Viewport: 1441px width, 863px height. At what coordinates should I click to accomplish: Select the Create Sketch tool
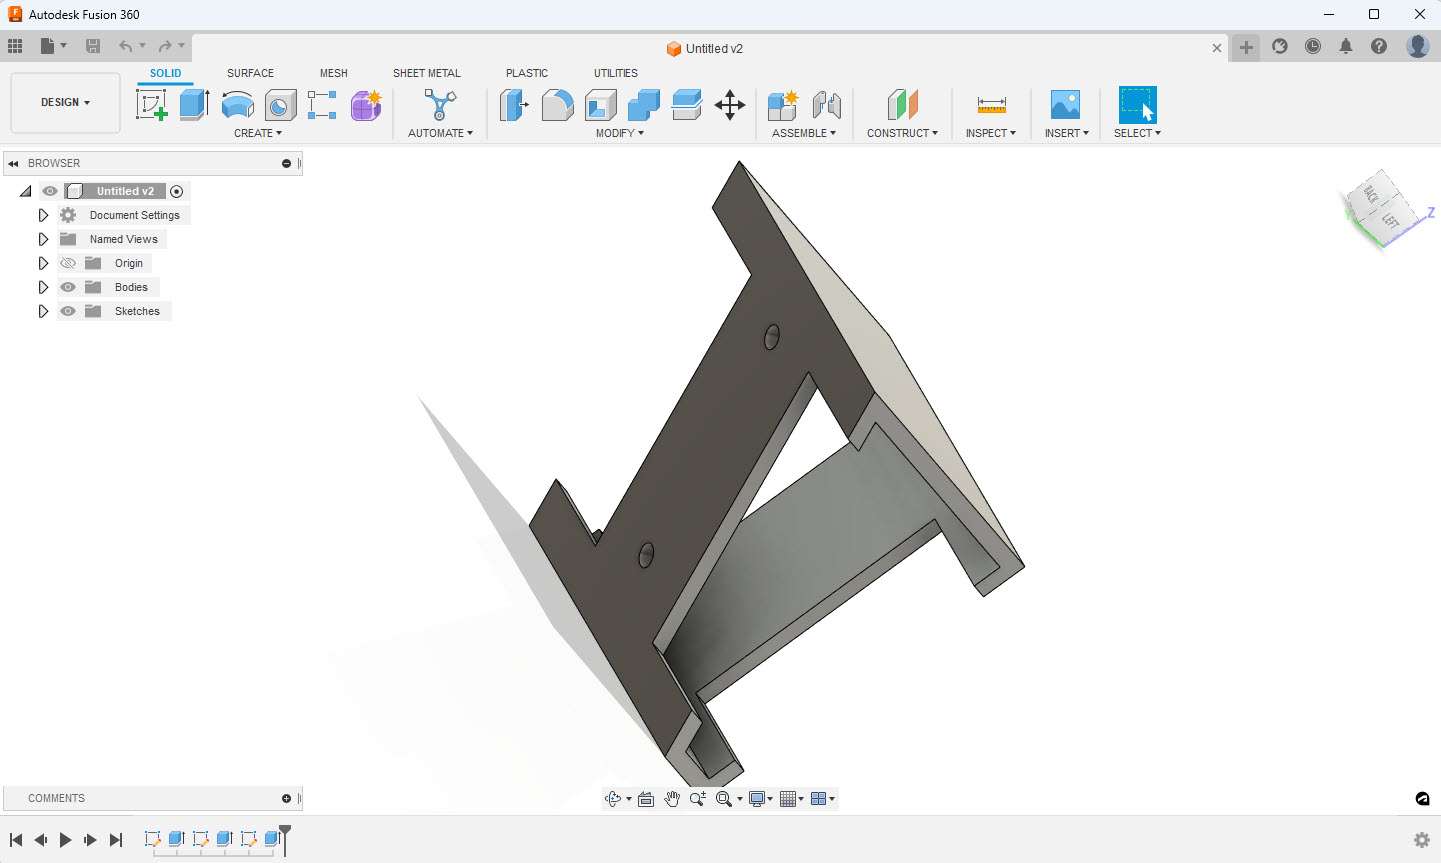pyautogui.click(x=151, y=105)
